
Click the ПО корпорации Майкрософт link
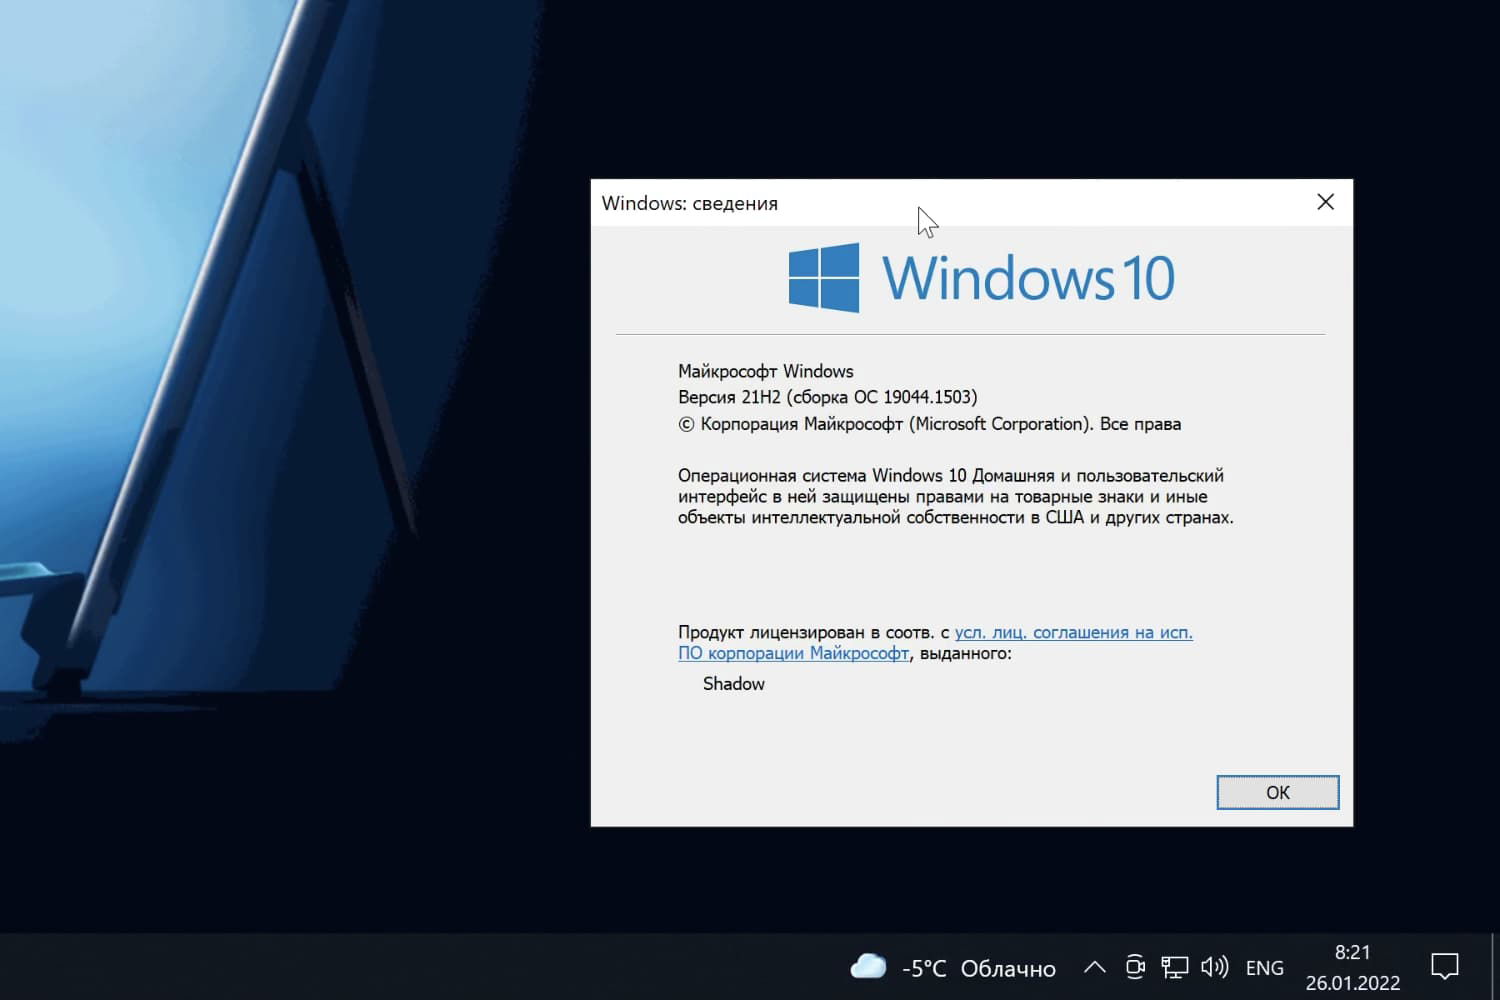pyautogui.click(x=793, y=653)
